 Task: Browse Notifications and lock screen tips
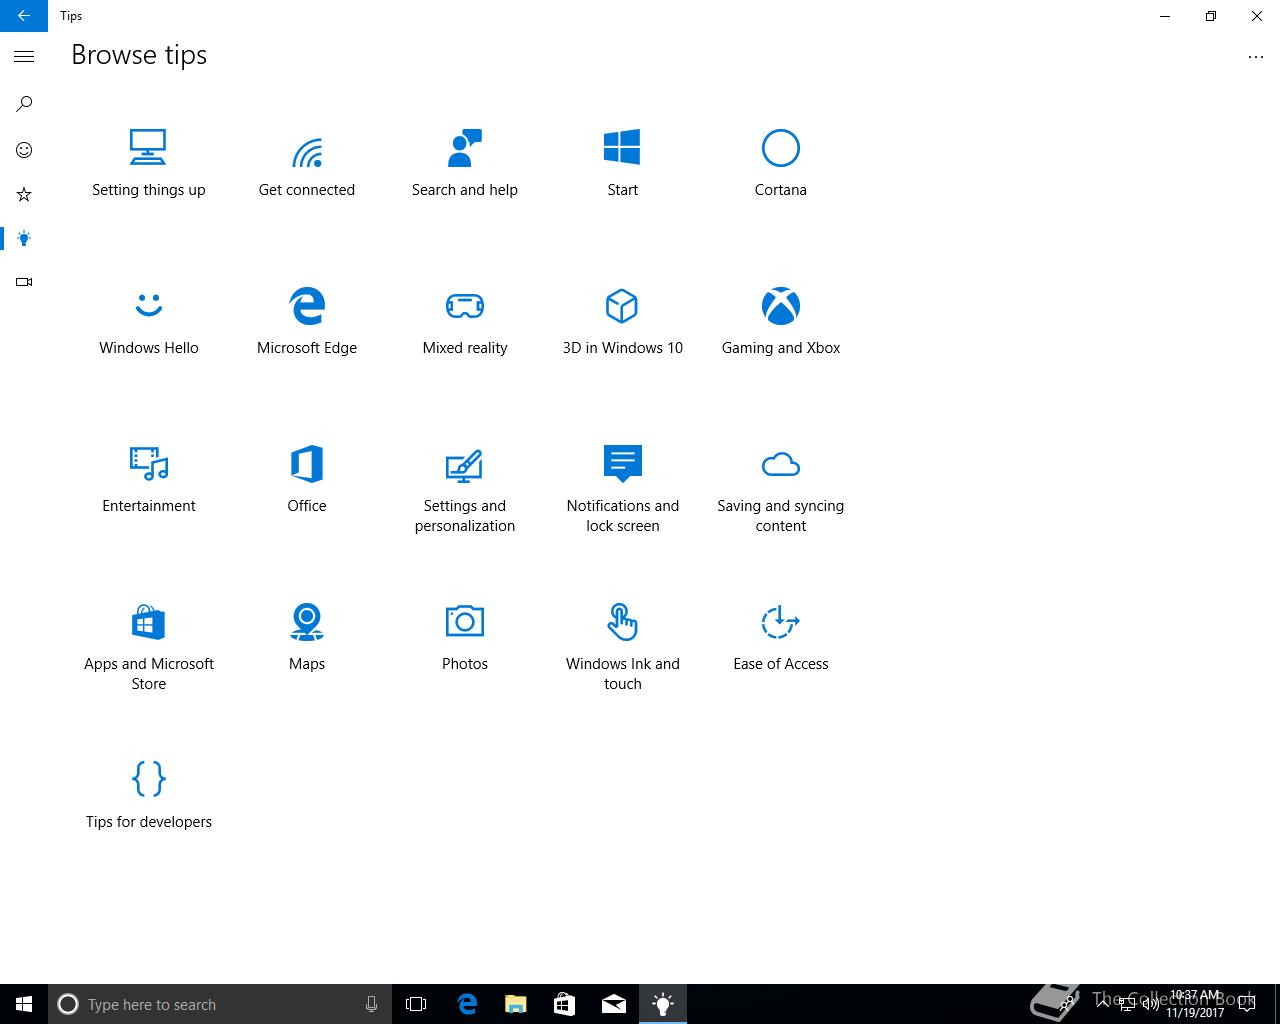(x=622, y=490)
